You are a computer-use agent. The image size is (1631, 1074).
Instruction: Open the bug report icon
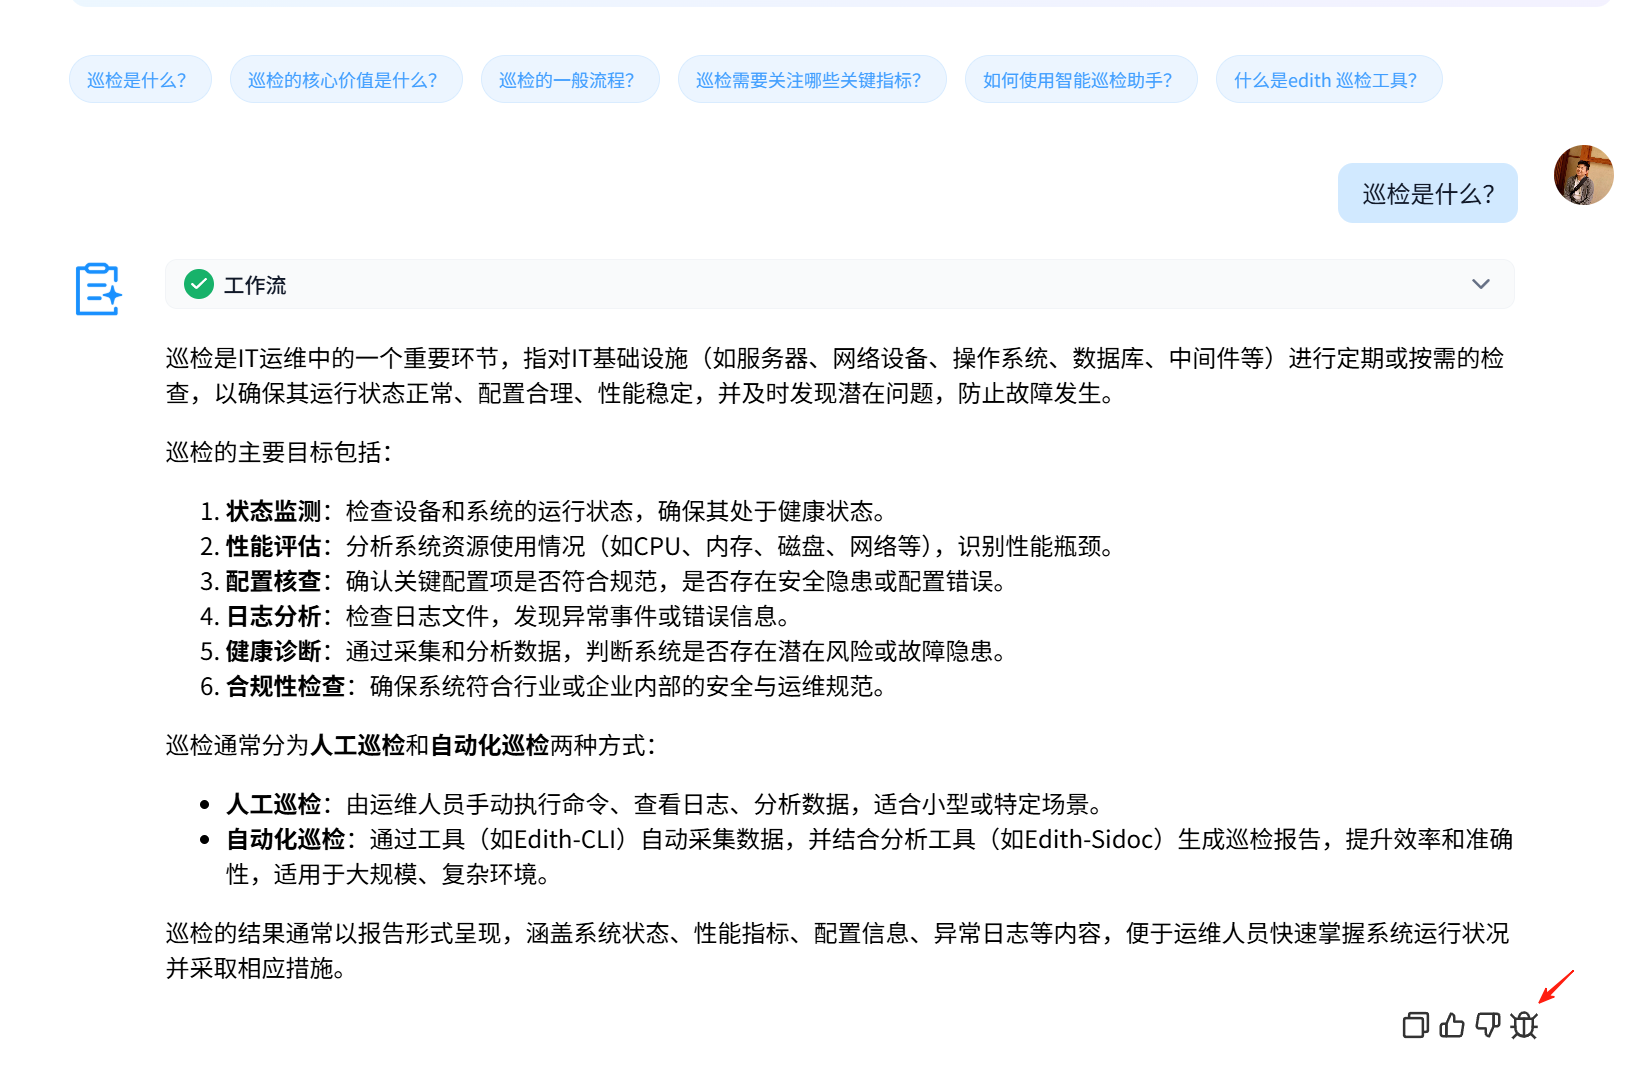tap(1523, 1025)
